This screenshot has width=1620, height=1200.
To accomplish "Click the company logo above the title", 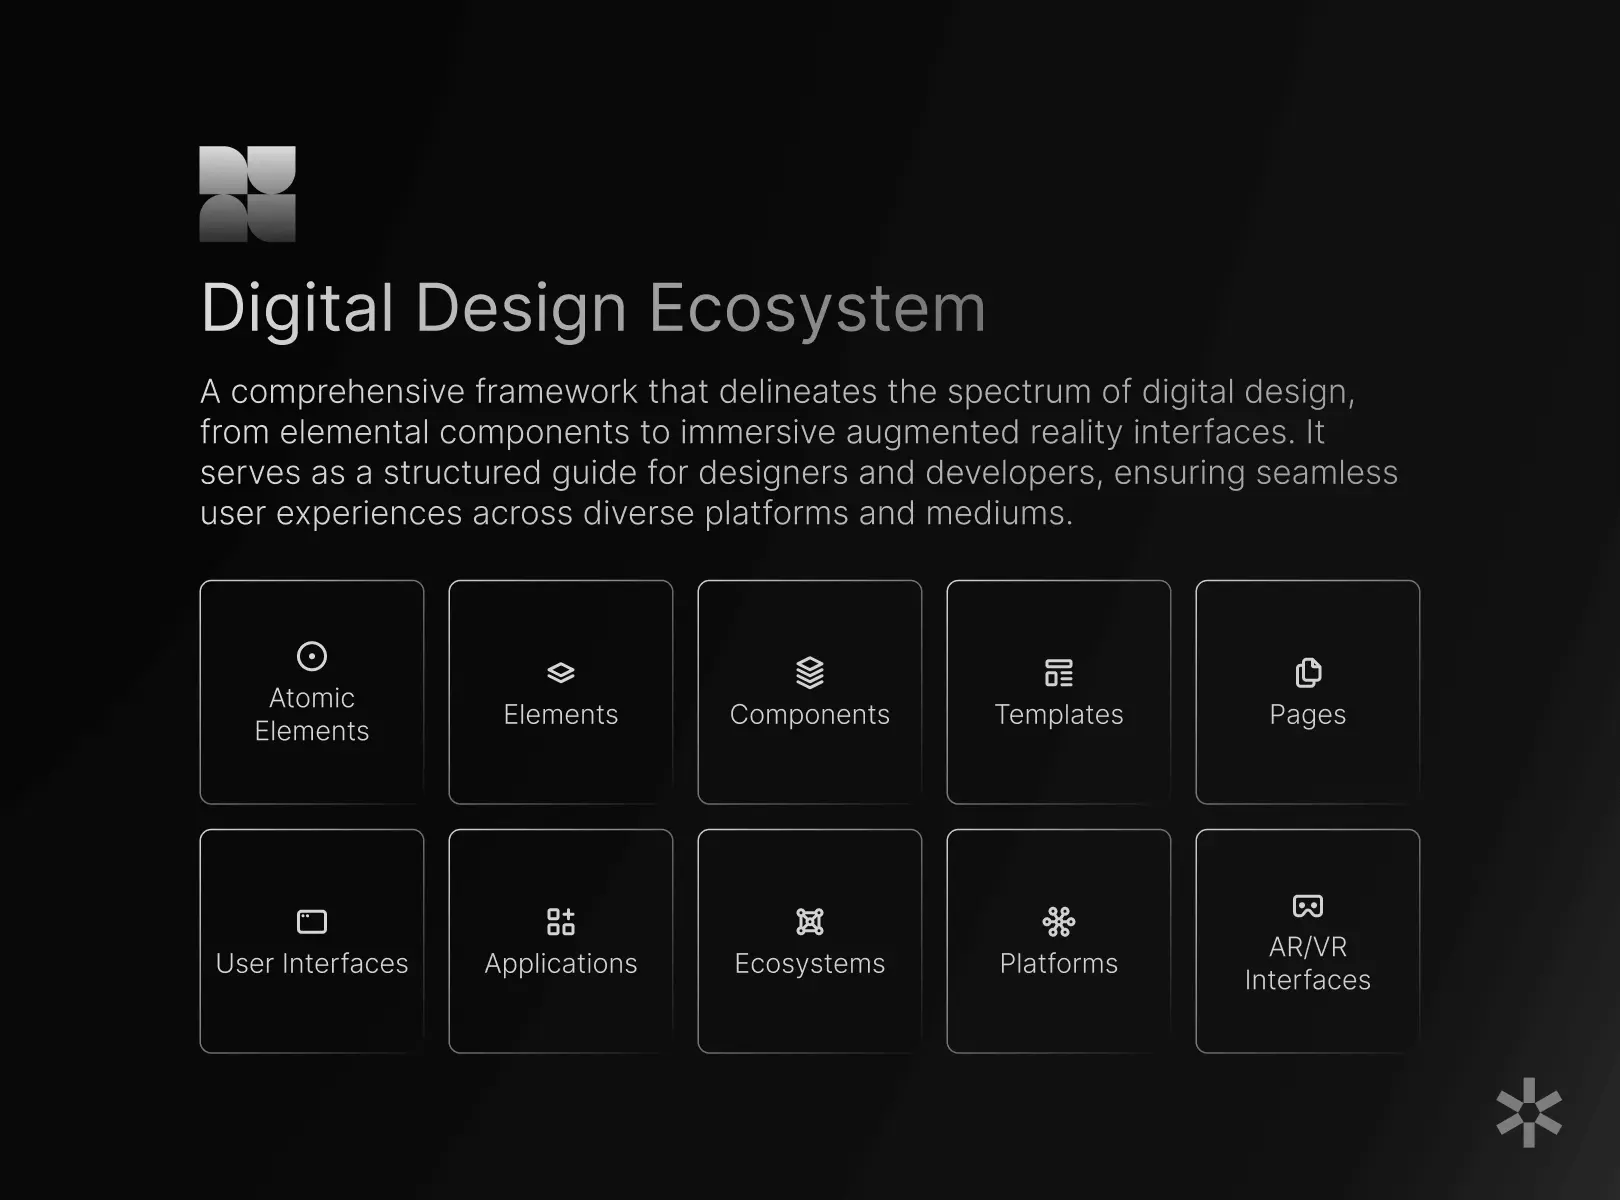I will [246, 193].
